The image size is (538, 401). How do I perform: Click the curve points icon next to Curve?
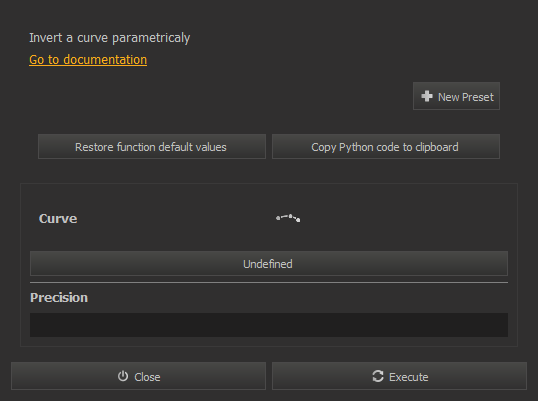pos(288,218)
